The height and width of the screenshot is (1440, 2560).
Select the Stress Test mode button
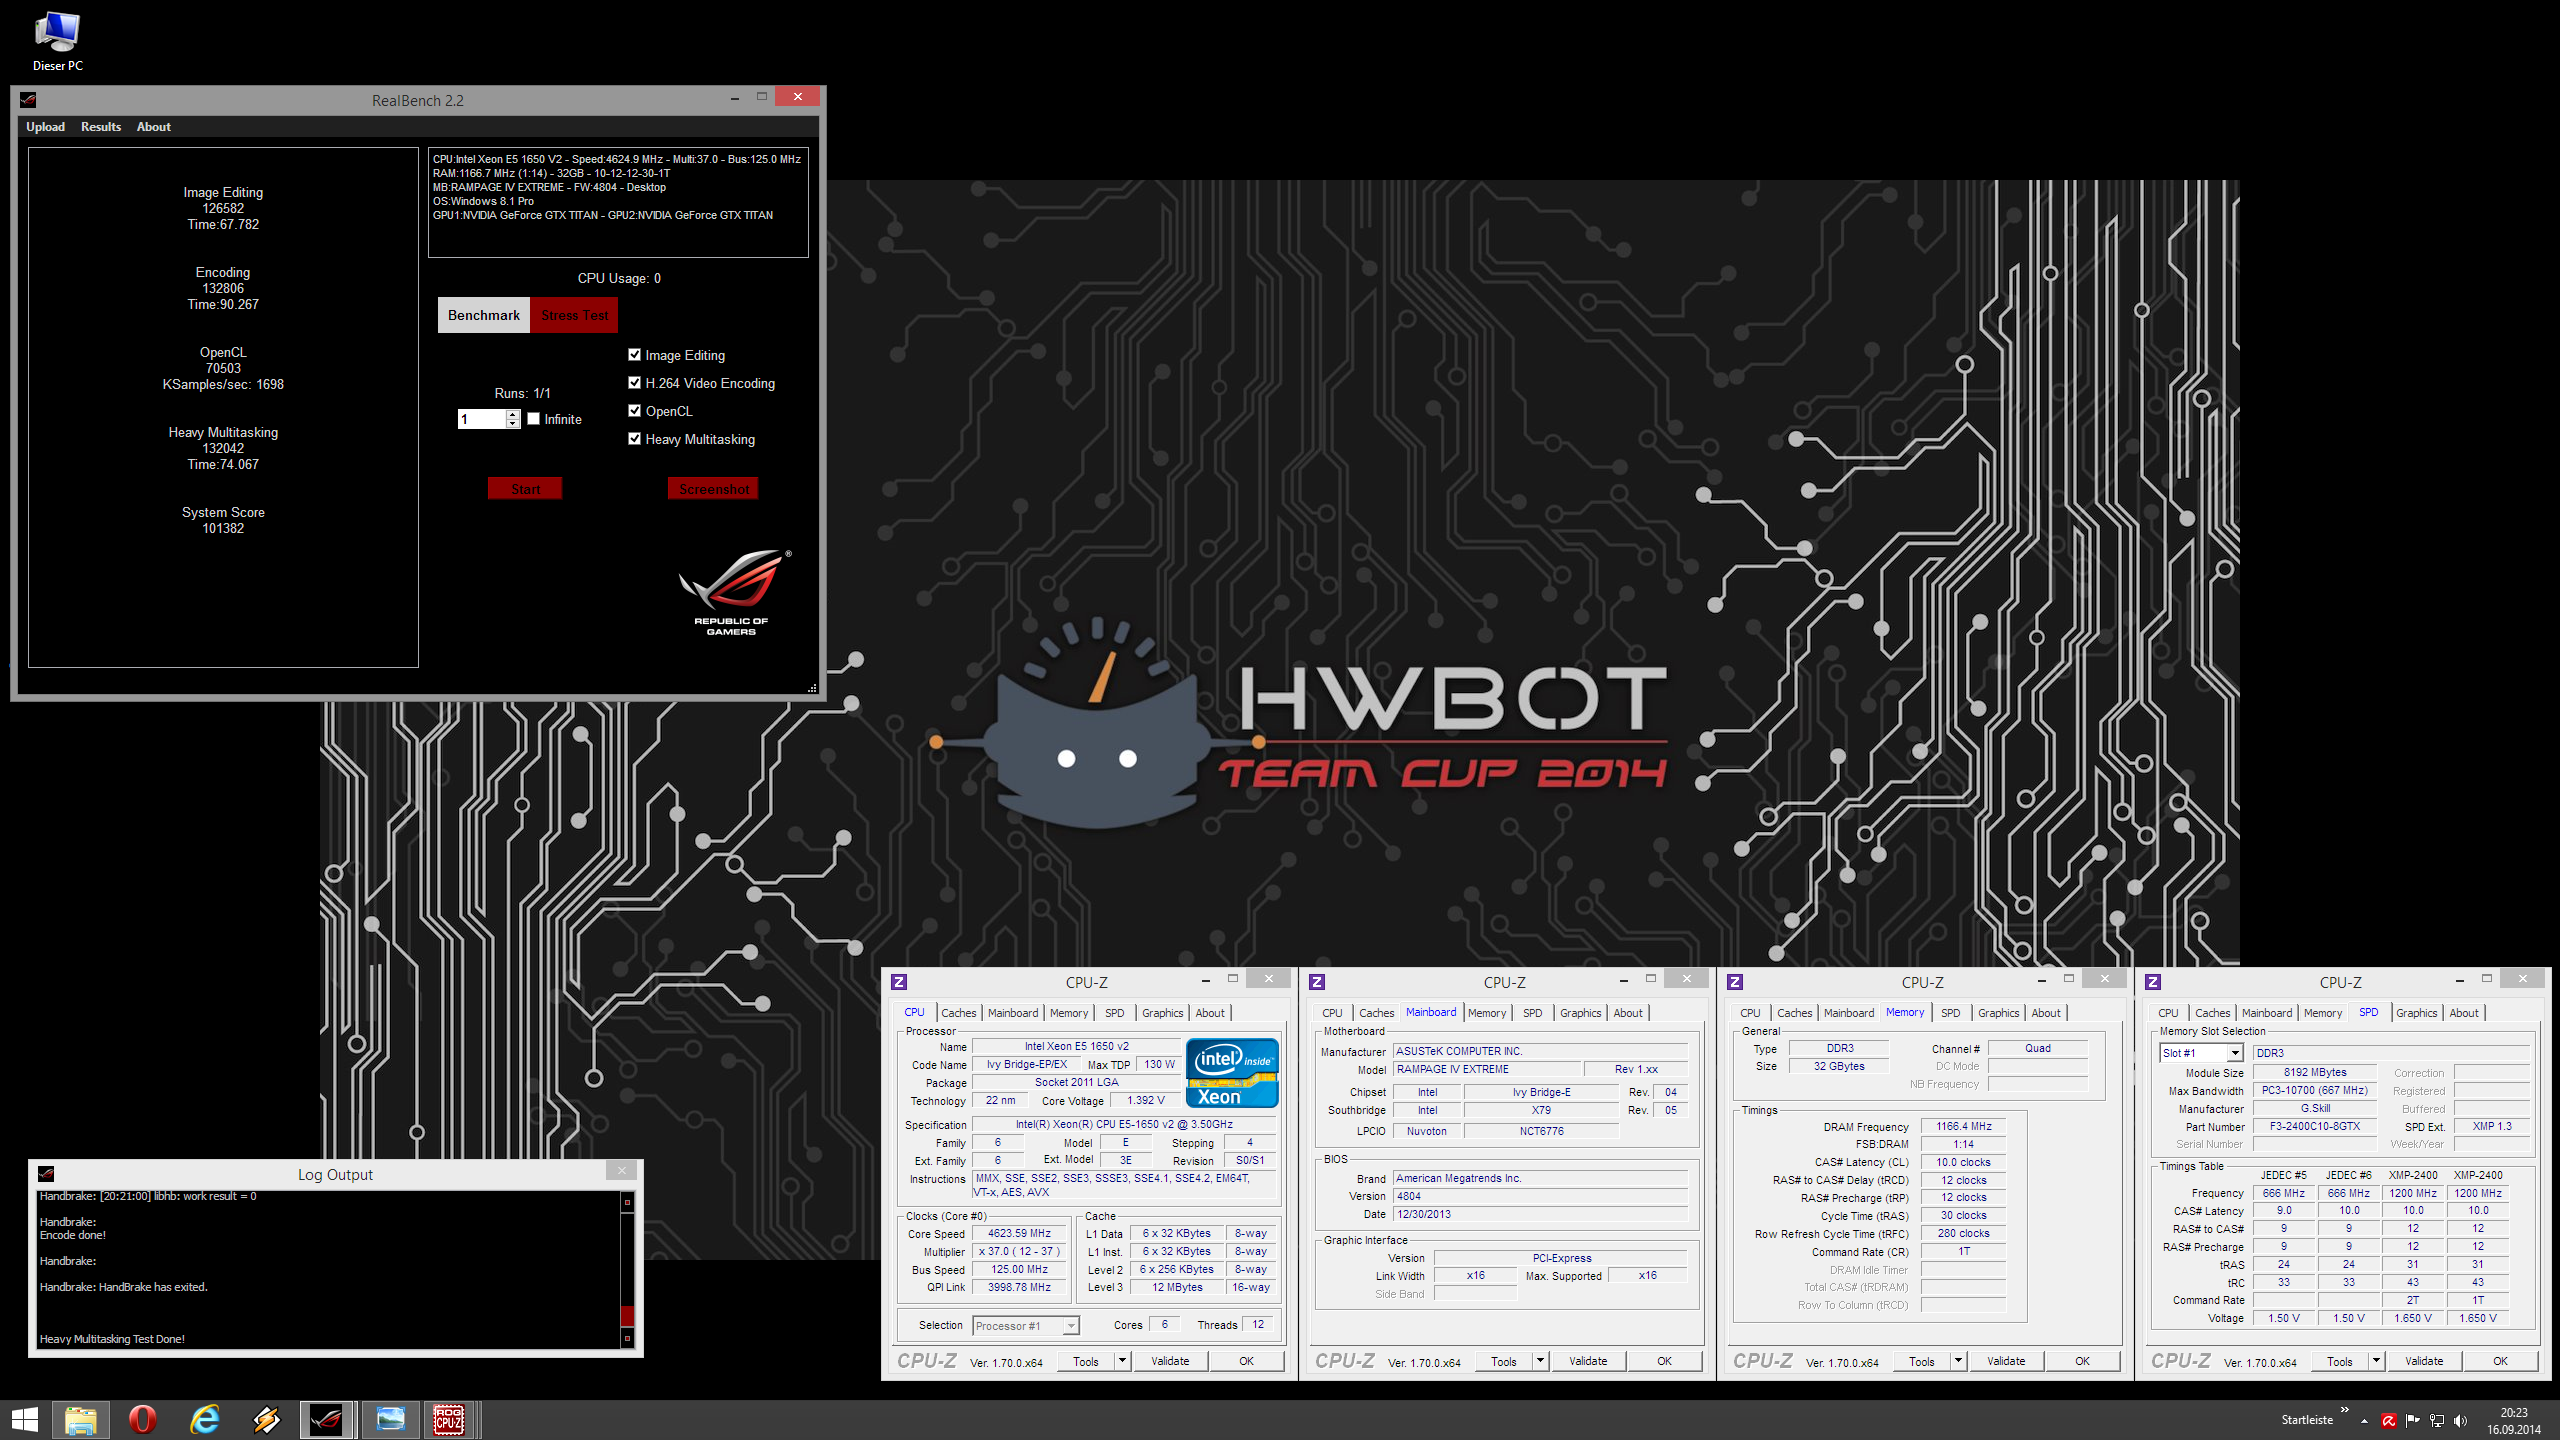[x=574, y=315]
